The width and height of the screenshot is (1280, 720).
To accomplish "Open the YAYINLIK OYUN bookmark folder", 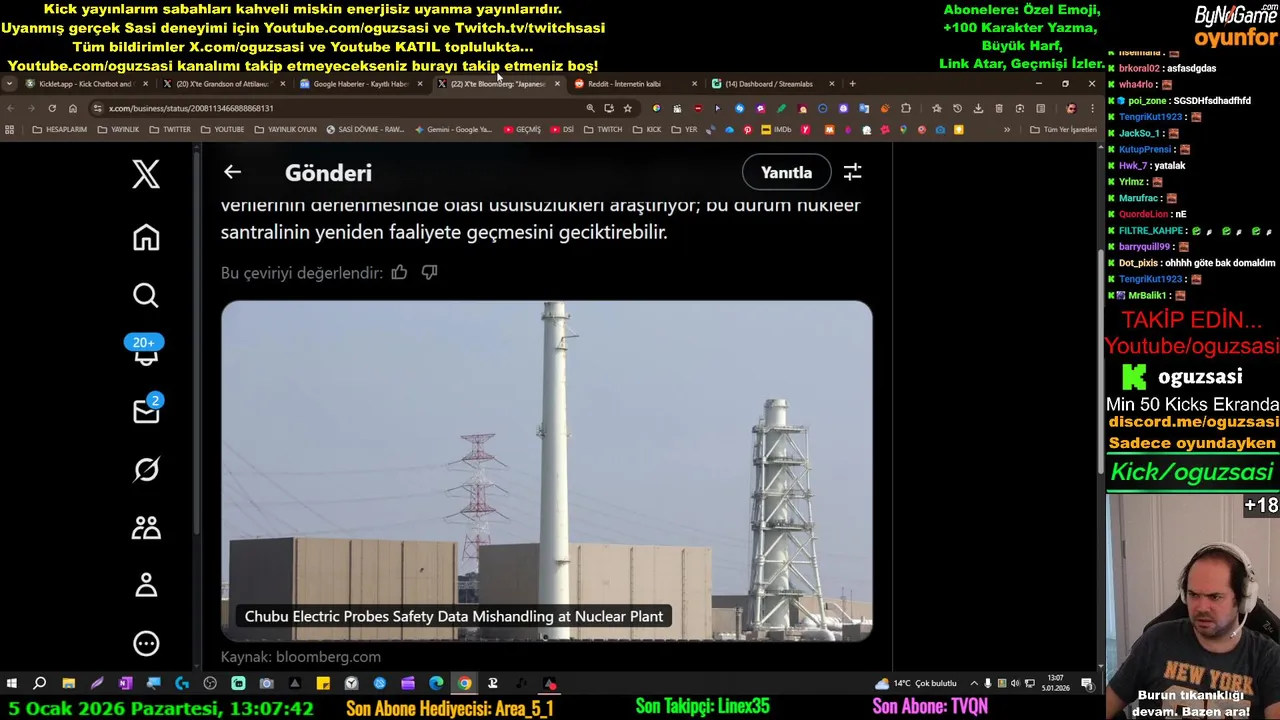I will (285, 130).
